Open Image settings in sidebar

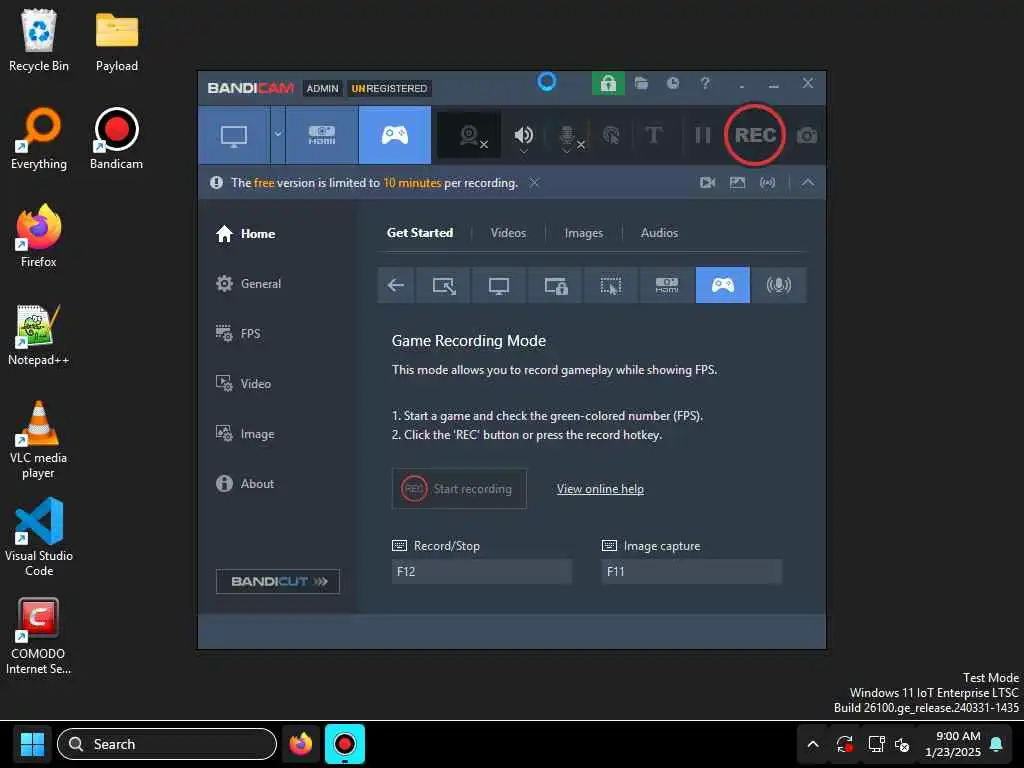coord(245,434)
